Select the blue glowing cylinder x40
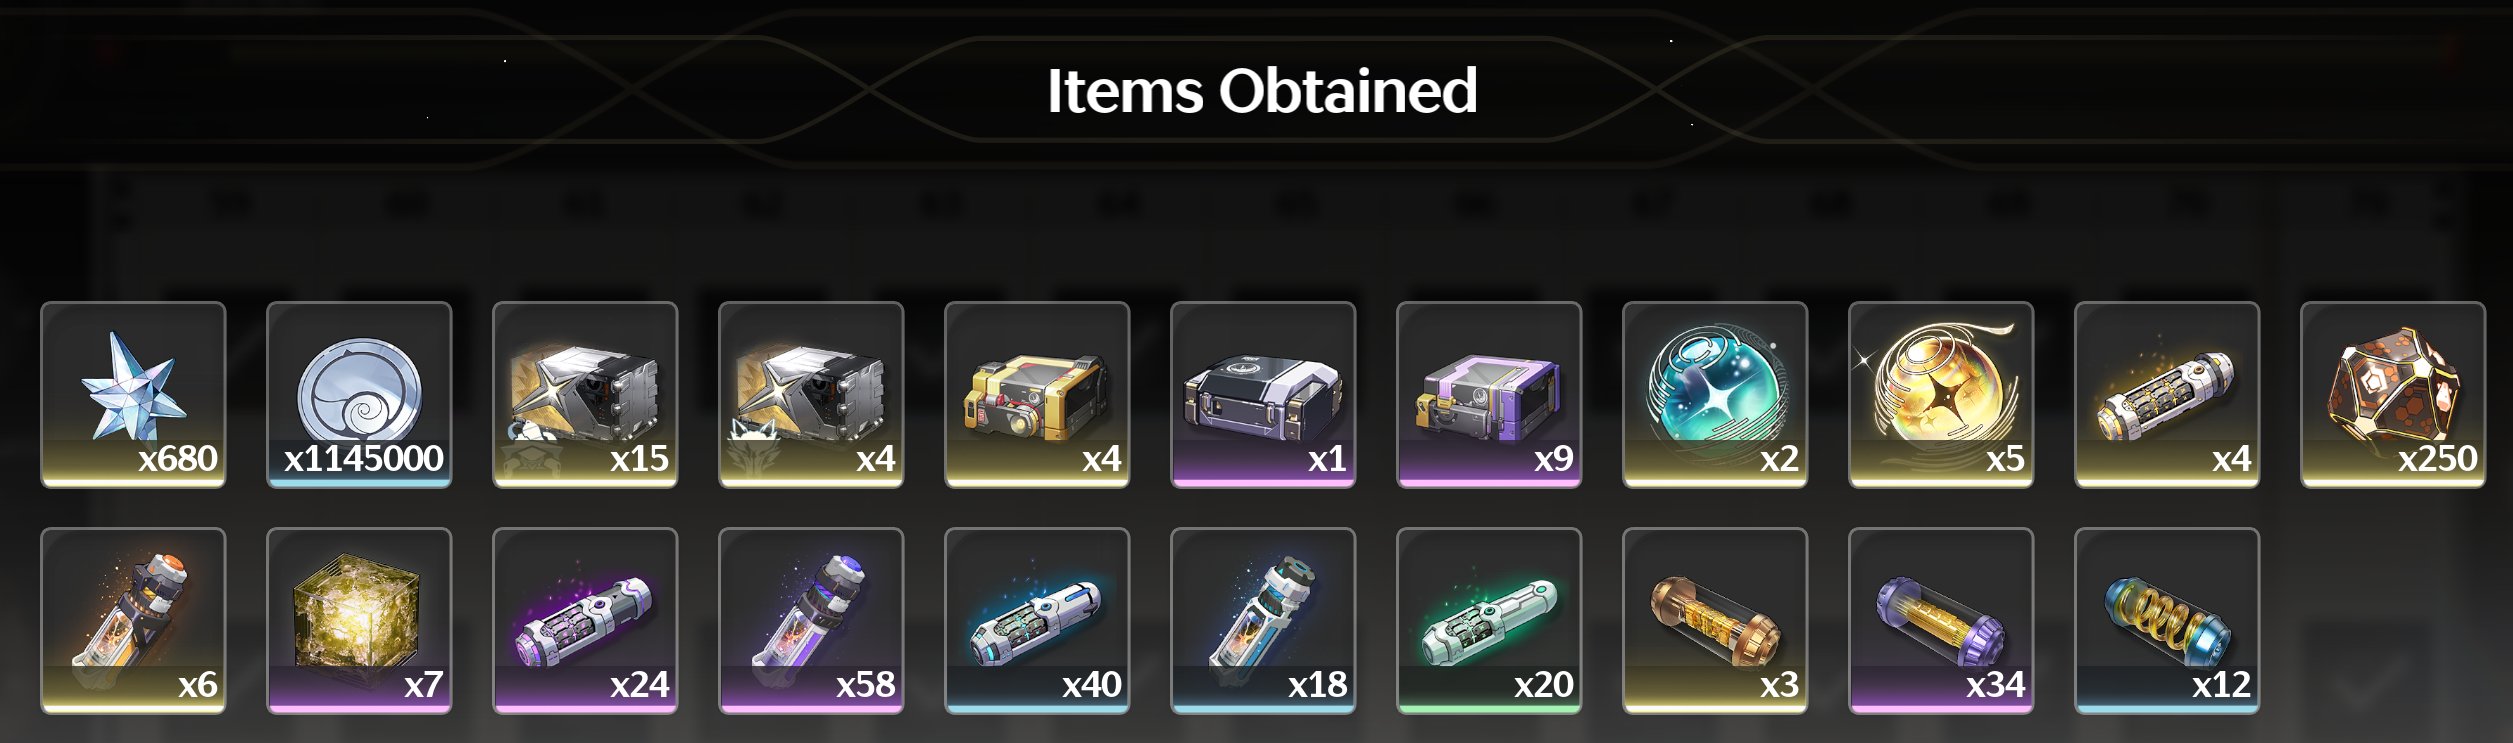 [1037, 620]
